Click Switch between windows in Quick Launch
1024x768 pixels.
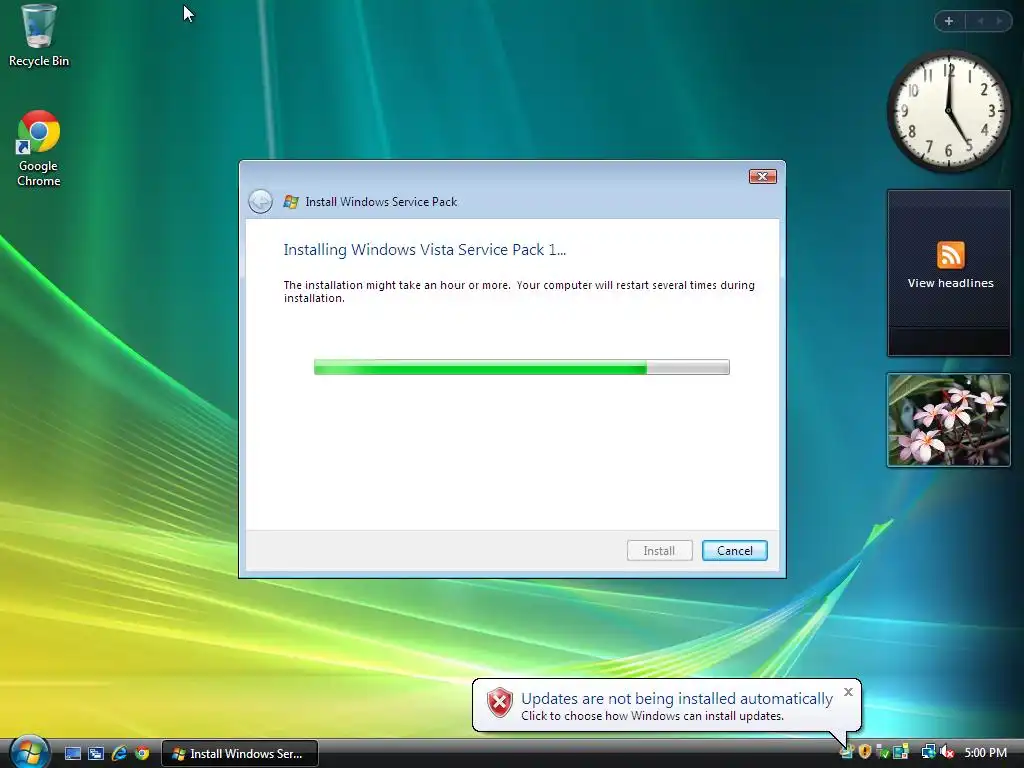96,753
